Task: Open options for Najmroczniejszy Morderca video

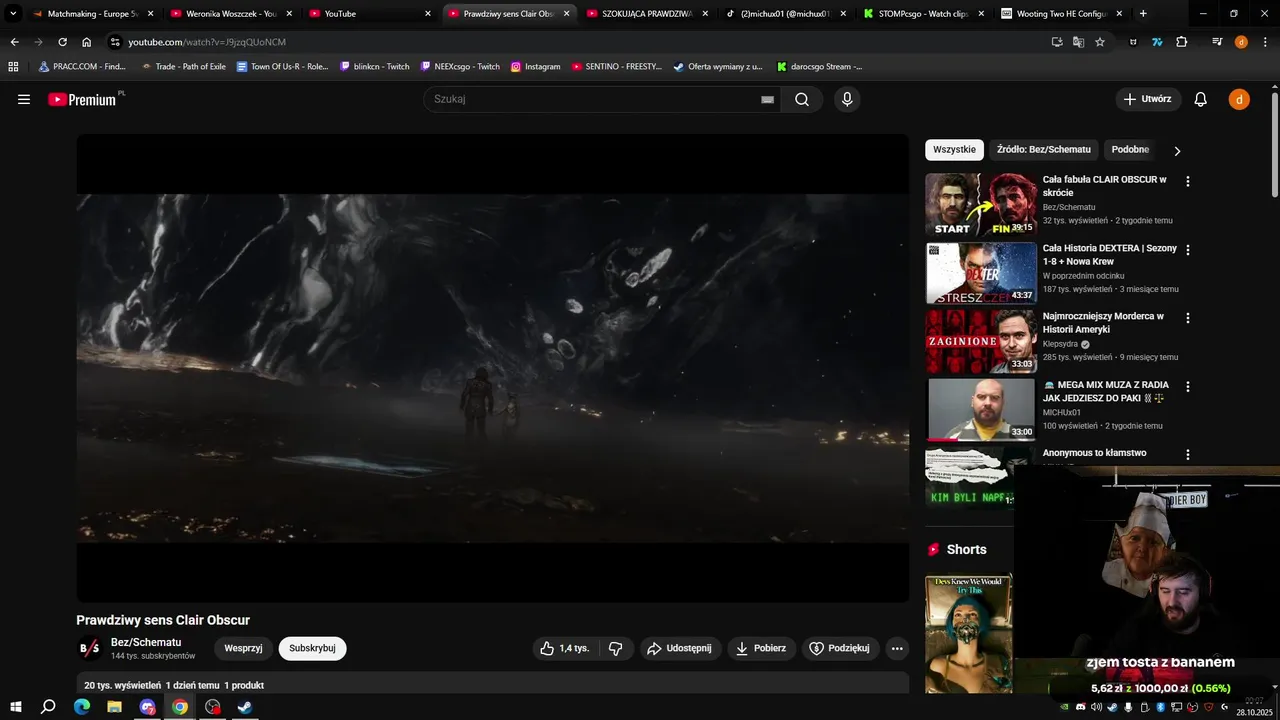Action: [x=1188, y=318]
